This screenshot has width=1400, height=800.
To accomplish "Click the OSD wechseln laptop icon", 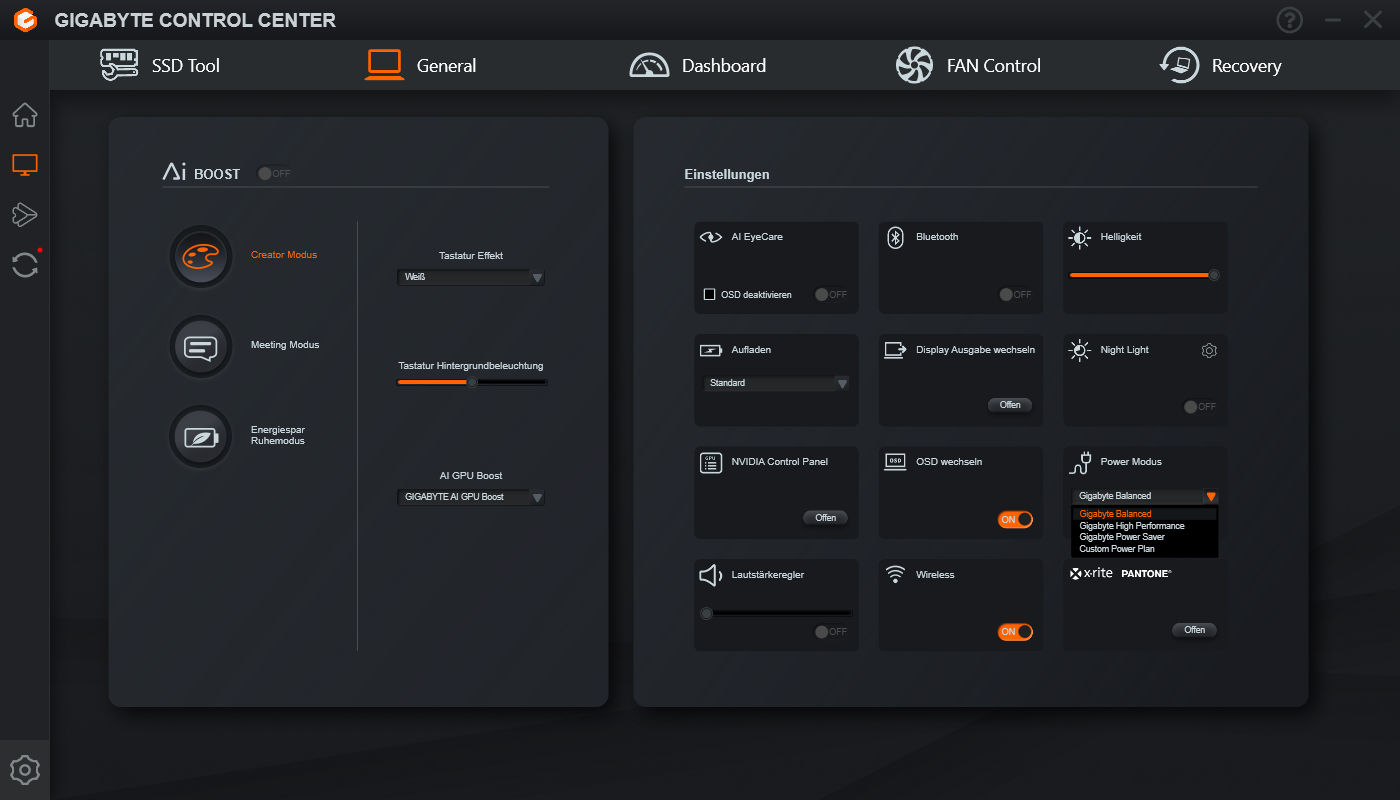I will click(x=895, y=462).
